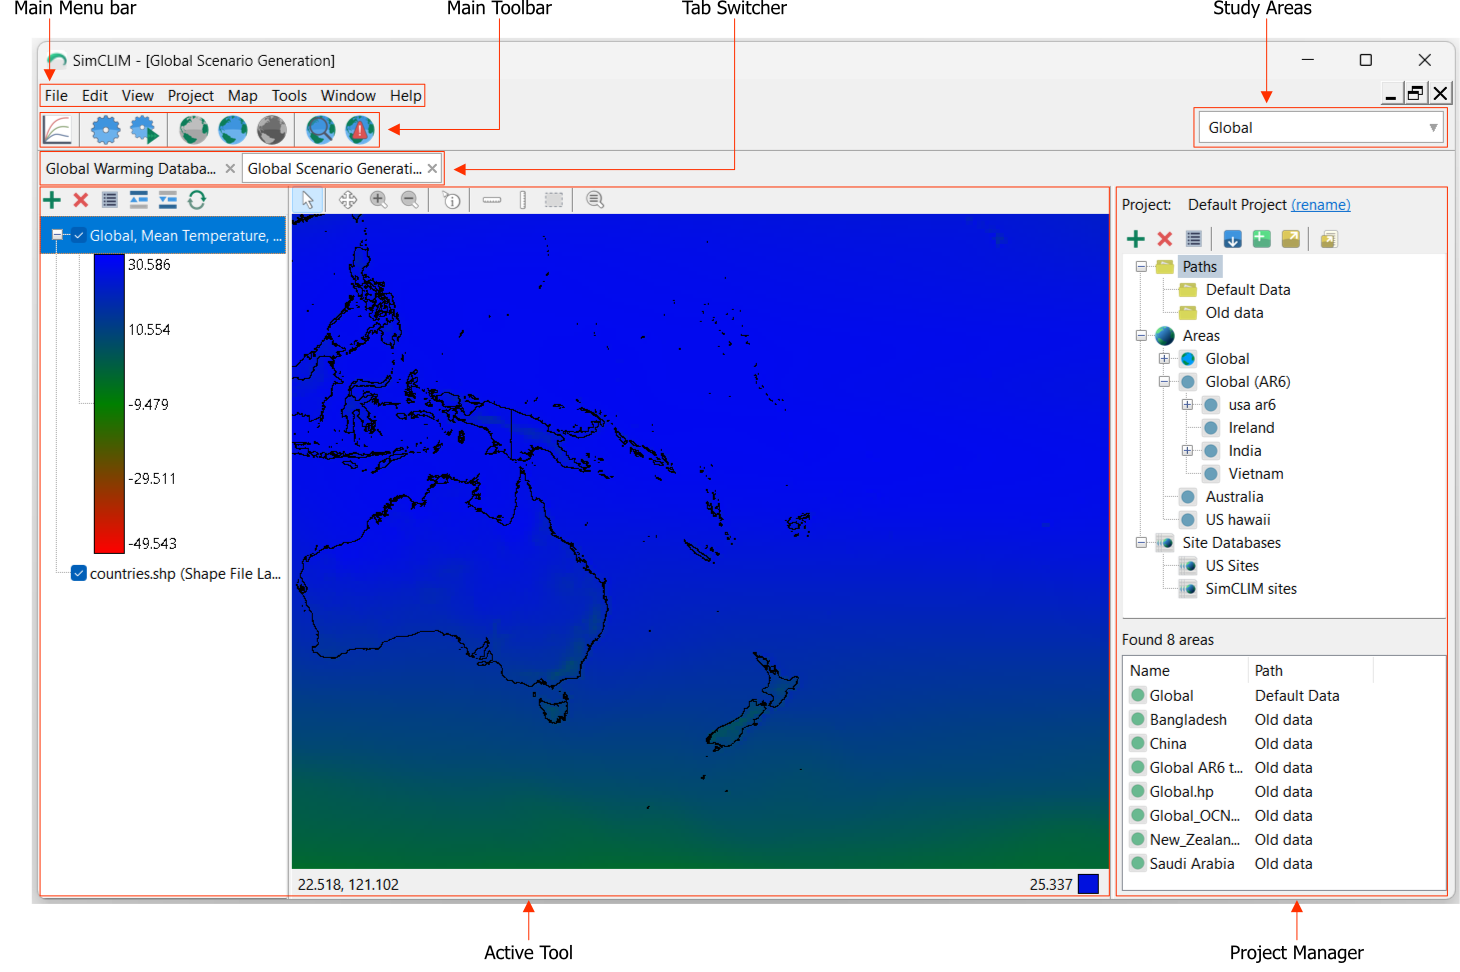Activate the pan tool in map toolbar
Screen dimensions: 1460x972
pyautogui.click(x=348, y=200)
